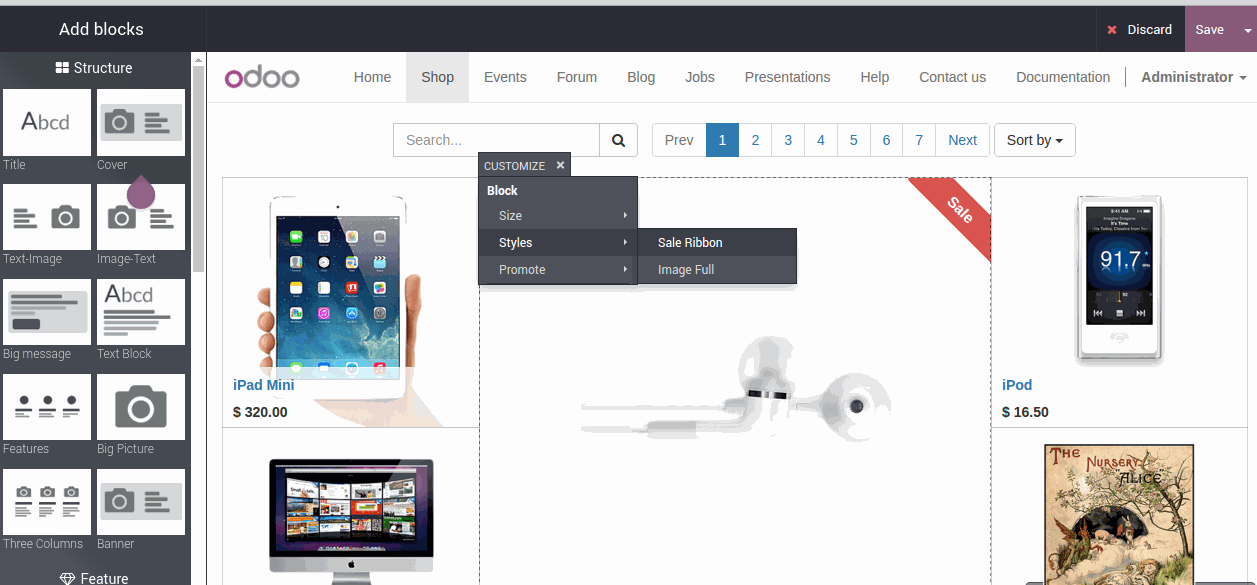The image size is (1257, 585).
Task: Pick the Text-Image block icon
Action: [x=47, y=217]
